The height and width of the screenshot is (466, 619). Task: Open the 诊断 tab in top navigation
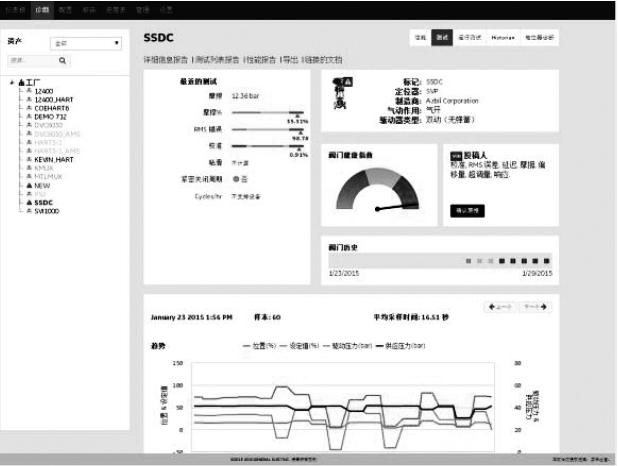(41, 8)
